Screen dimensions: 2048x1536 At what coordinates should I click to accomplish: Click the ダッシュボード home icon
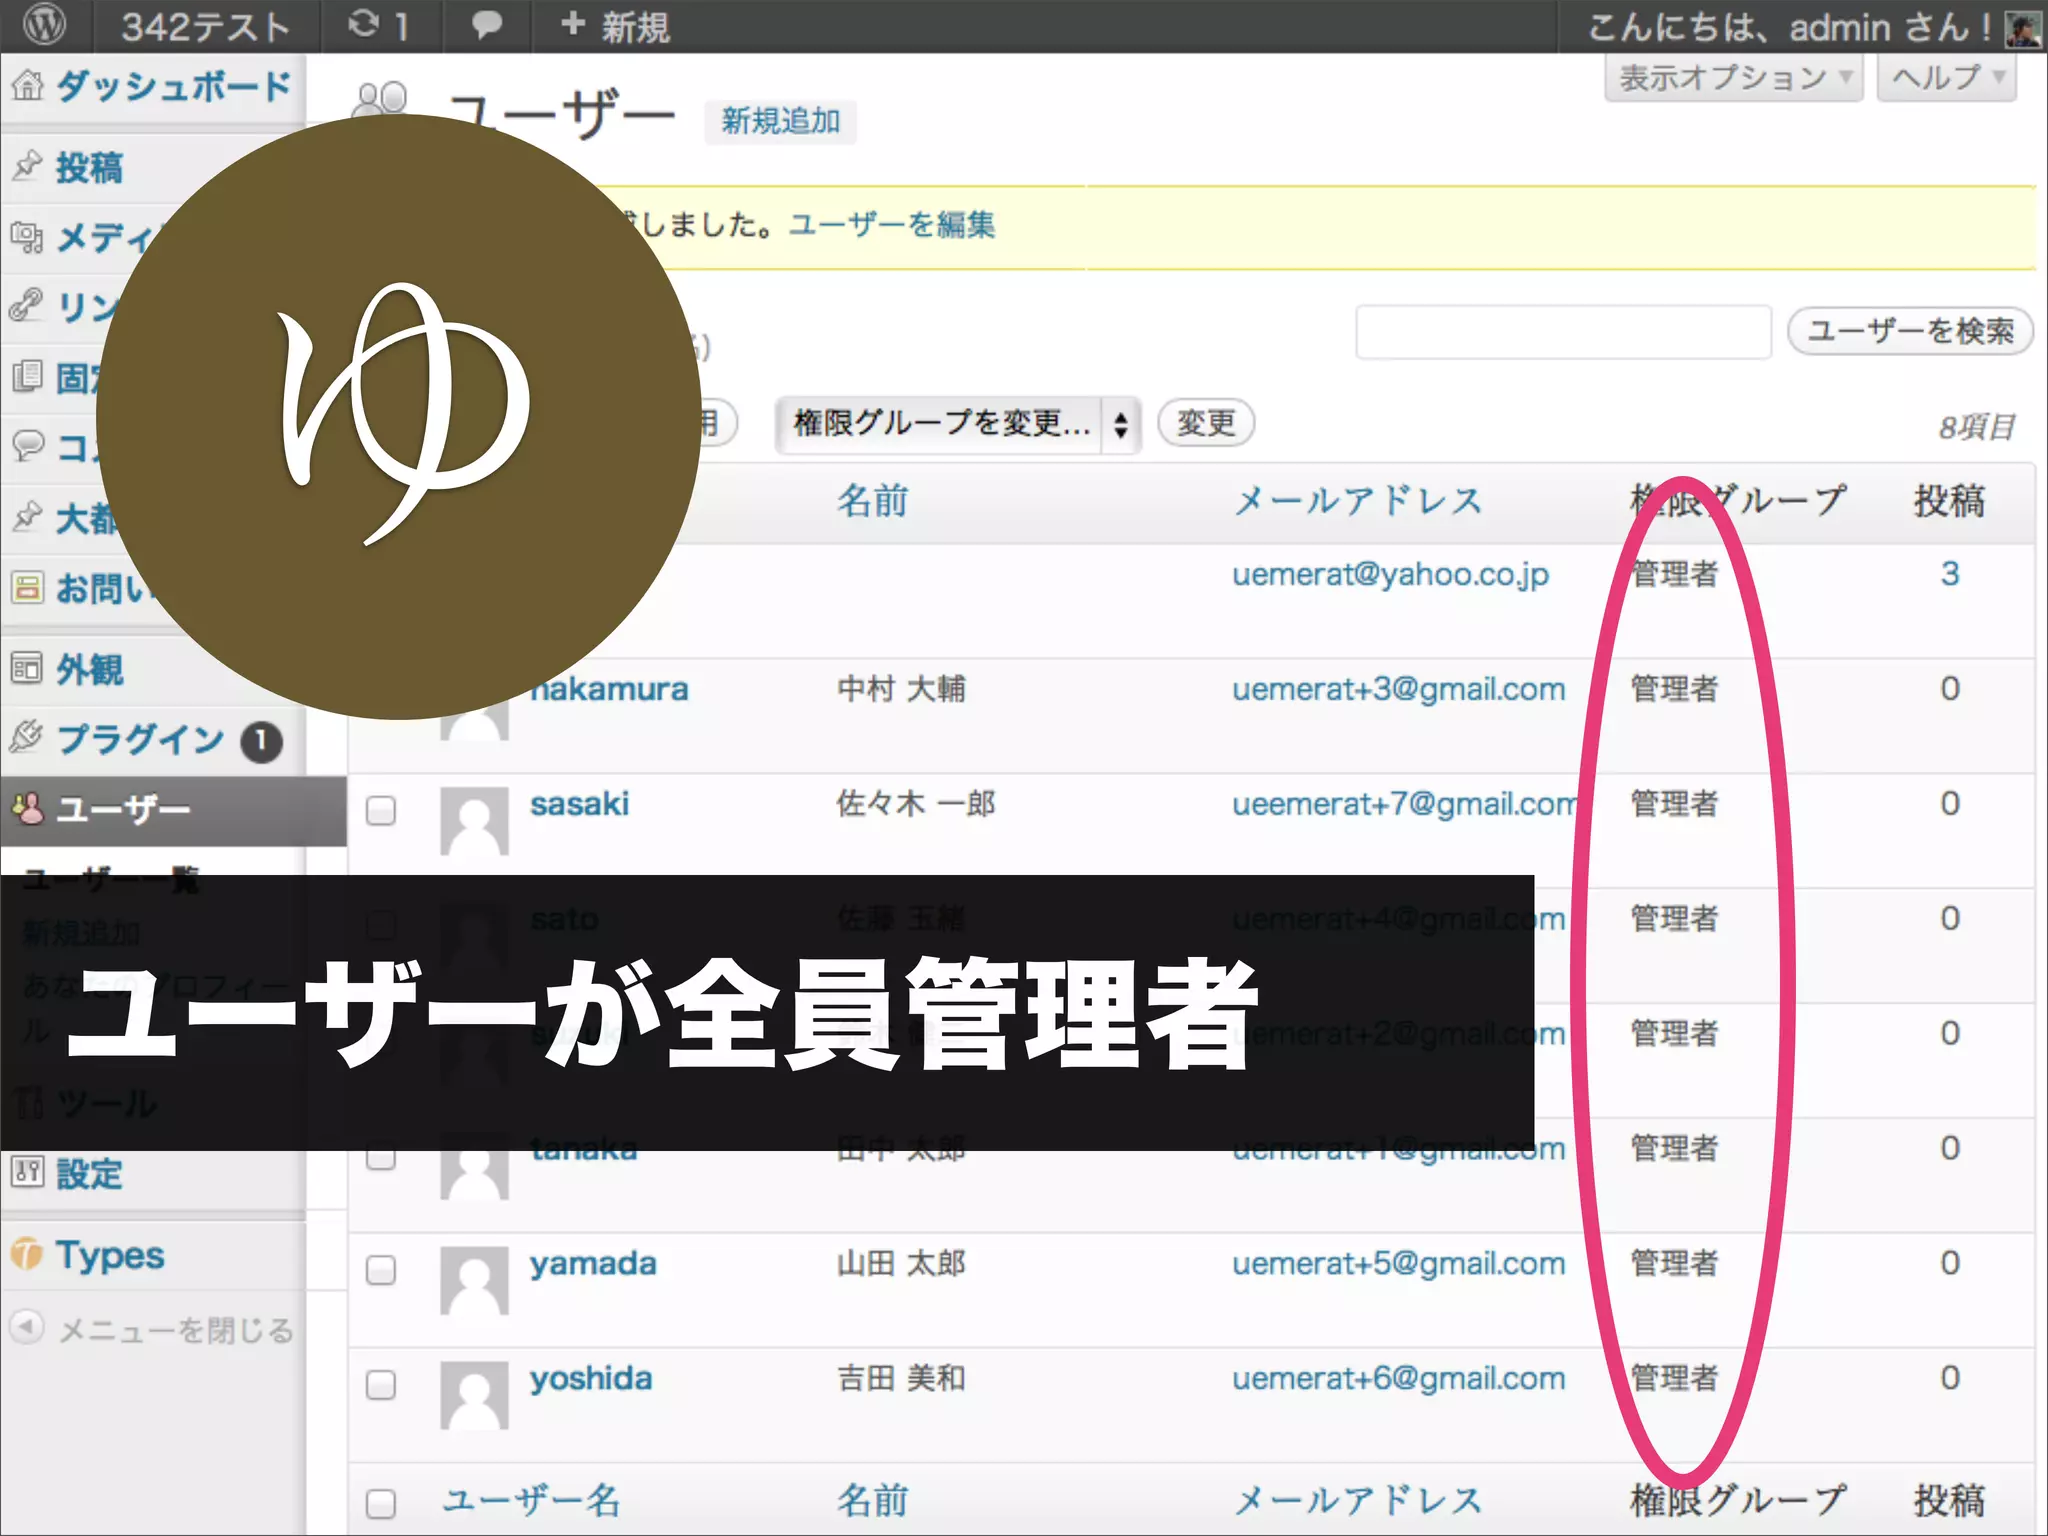tap(27, 85)
